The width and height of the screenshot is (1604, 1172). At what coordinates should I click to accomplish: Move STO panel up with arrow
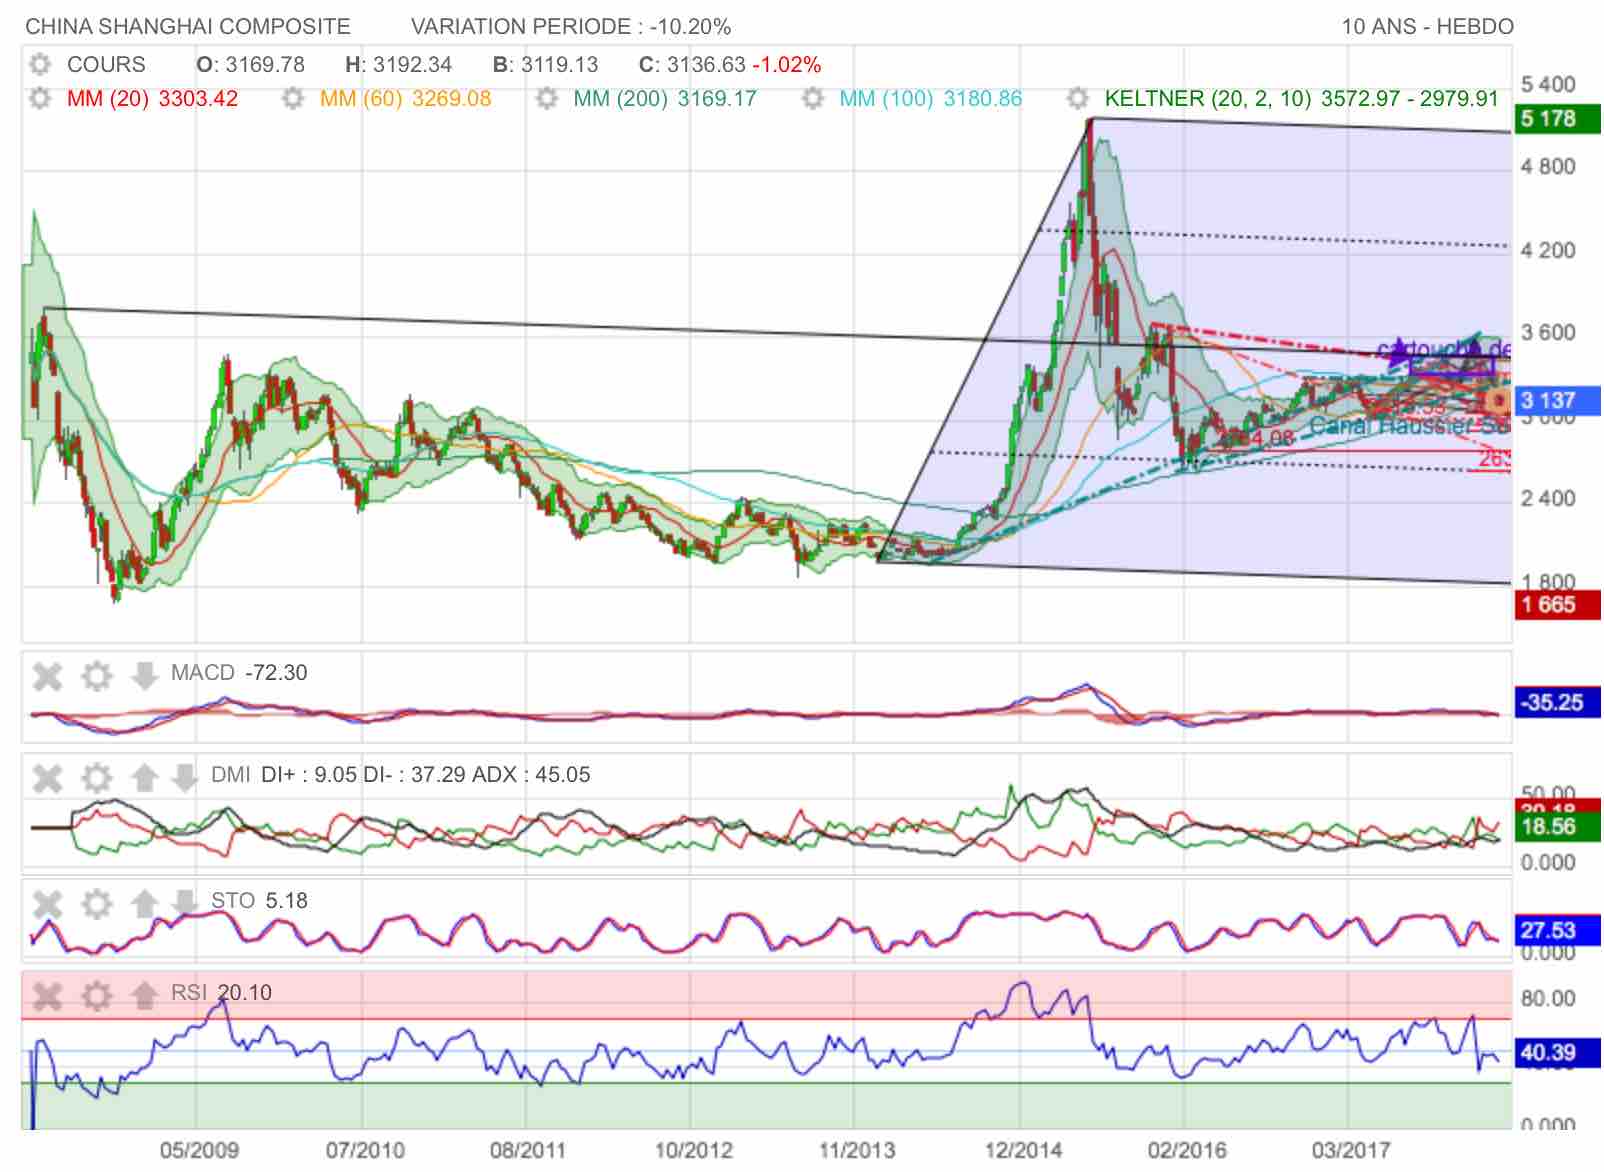point(144,904)
